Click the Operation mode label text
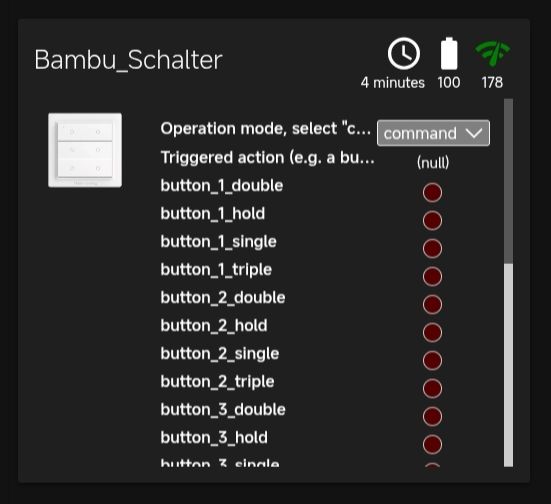Screen dimensions: 551x504 266,129
